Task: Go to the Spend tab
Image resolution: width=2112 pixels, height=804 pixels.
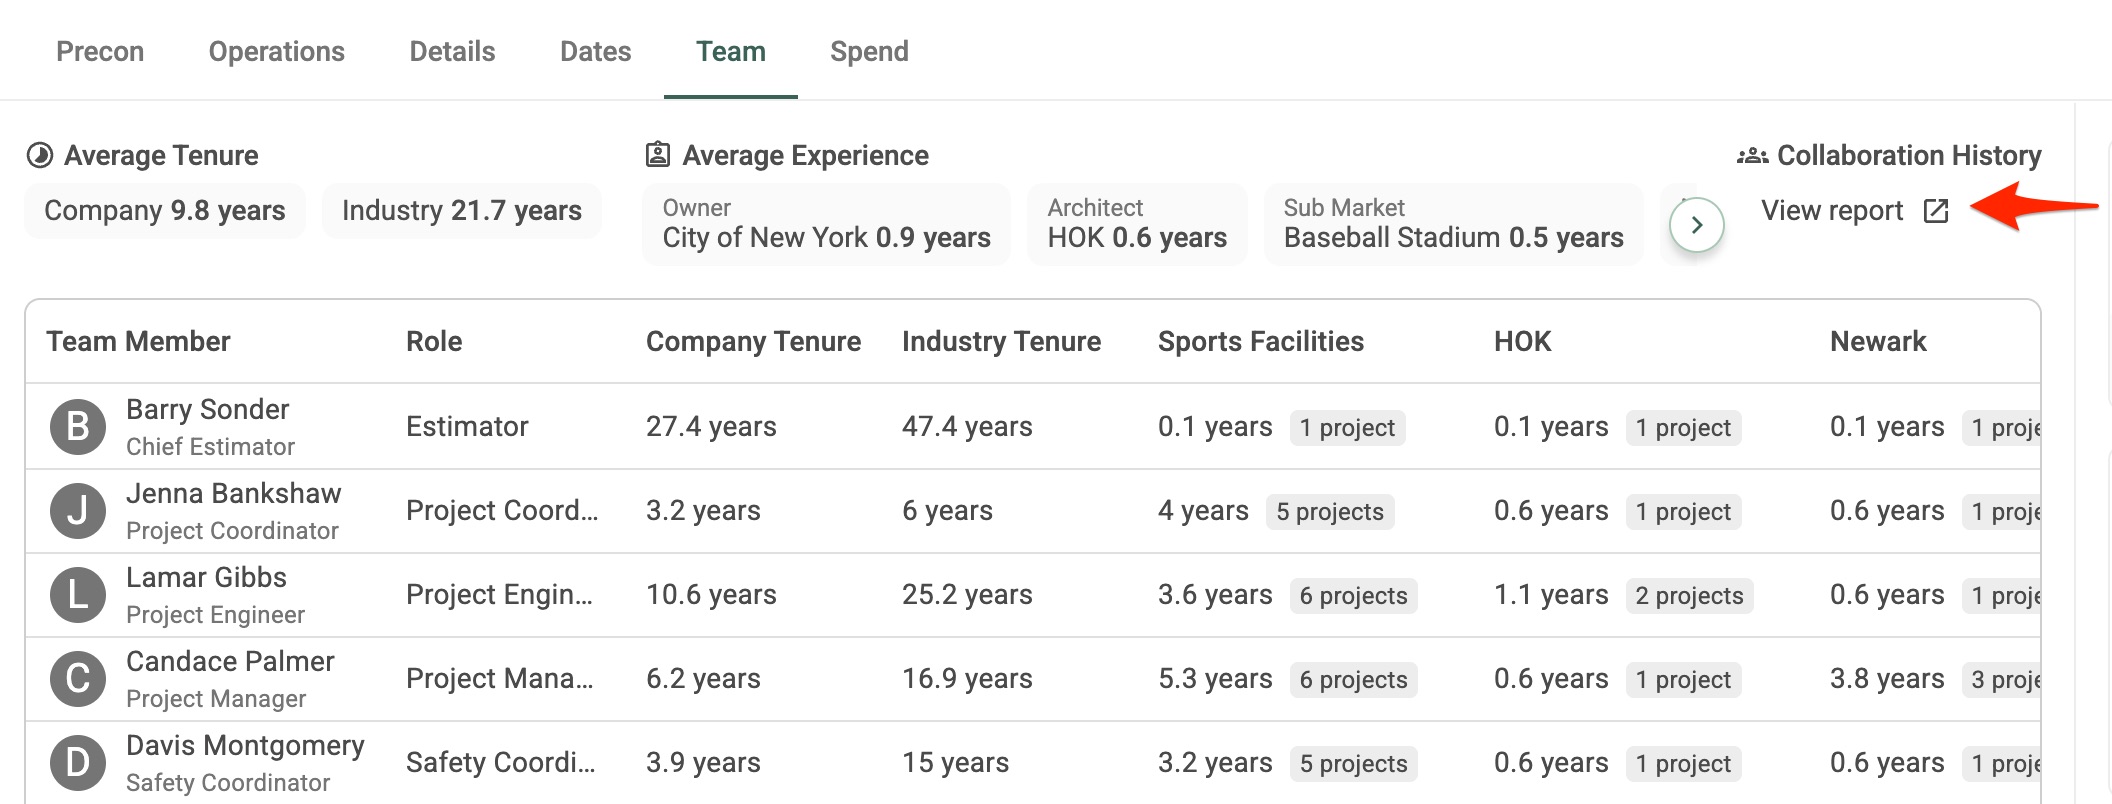Action: 869,51
